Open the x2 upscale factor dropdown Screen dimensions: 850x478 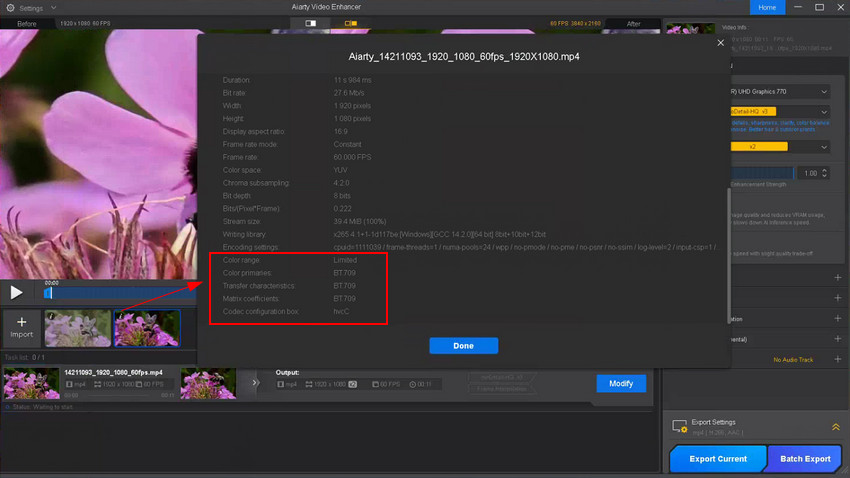(779, 147)
